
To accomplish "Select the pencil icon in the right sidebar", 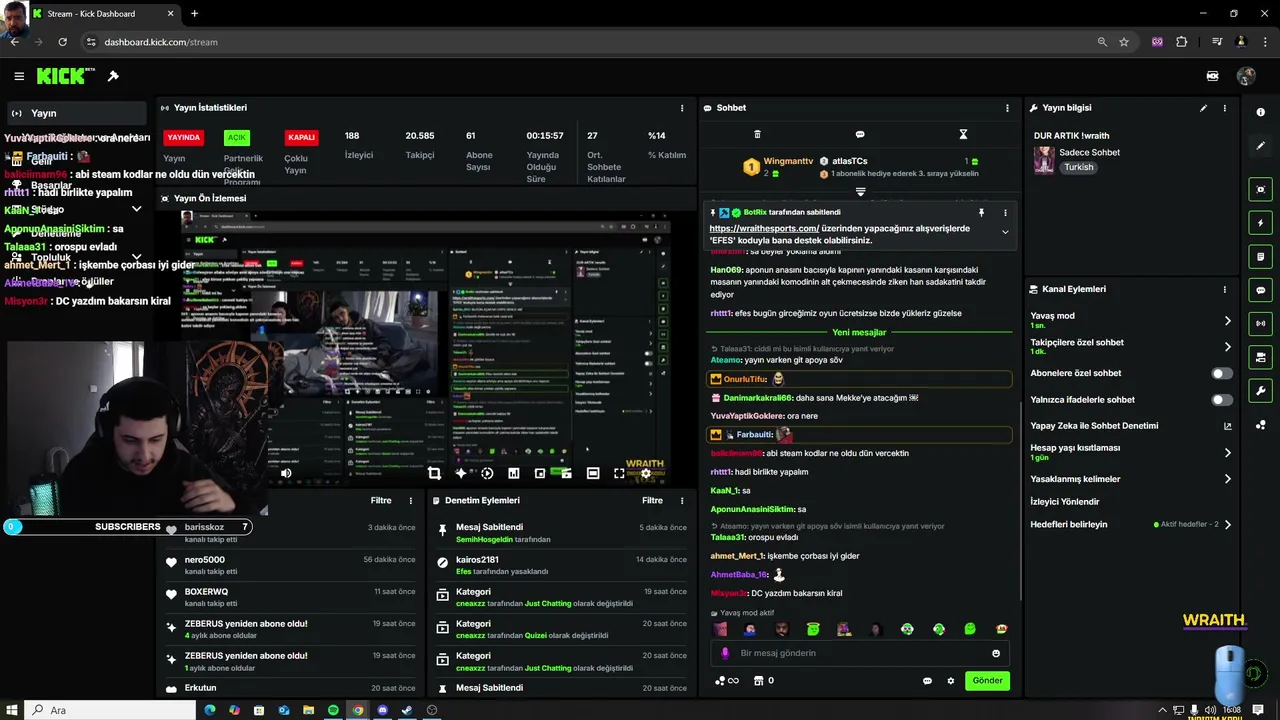I will pos(1260,145).
